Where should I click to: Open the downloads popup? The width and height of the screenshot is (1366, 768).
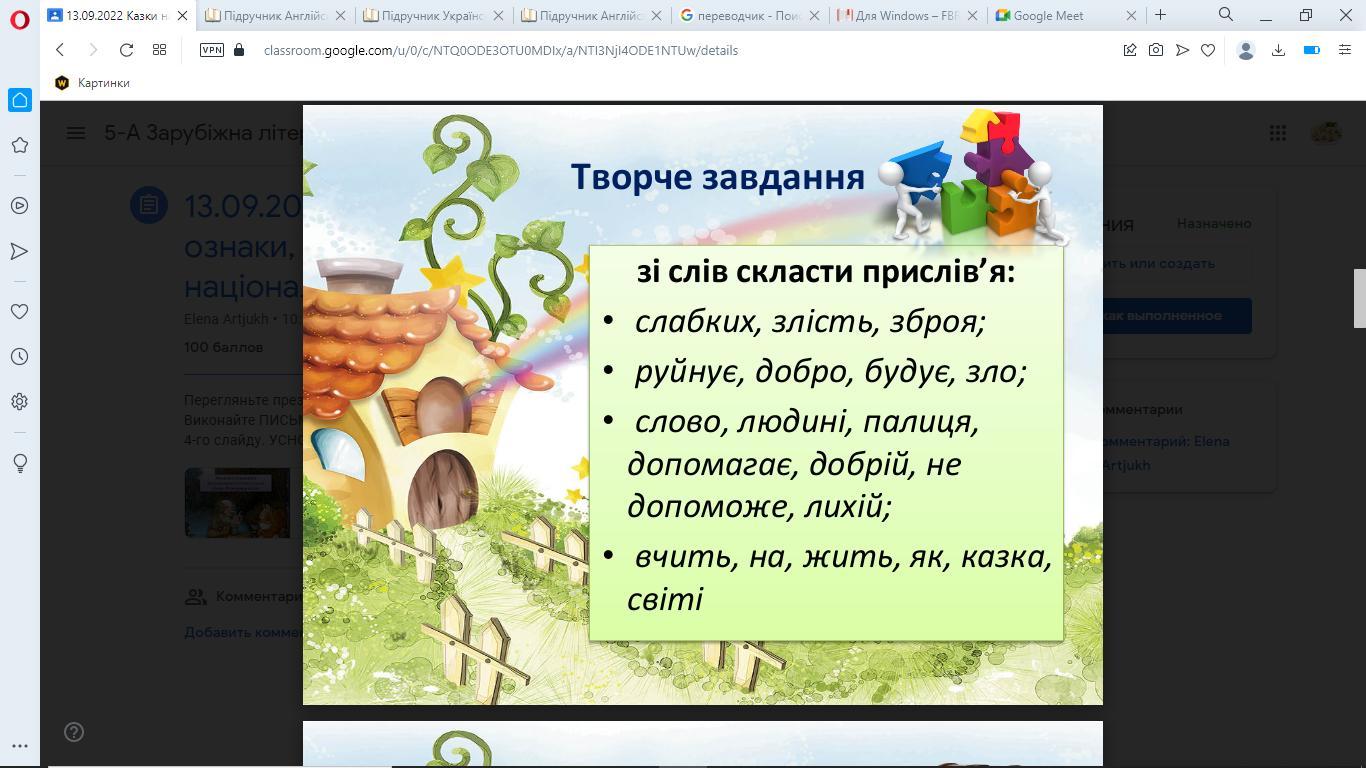(x=1278, y=50)
